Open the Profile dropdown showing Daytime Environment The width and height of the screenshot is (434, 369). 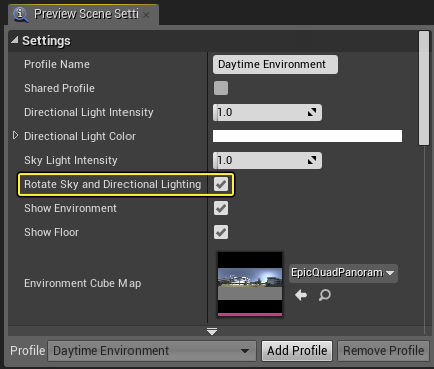[152, 351]
